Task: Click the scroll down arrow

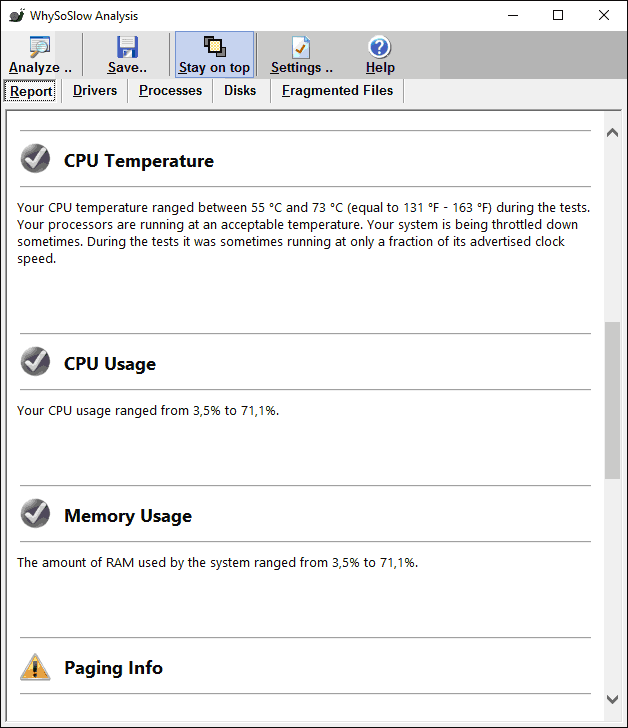Action: point(612,700)
